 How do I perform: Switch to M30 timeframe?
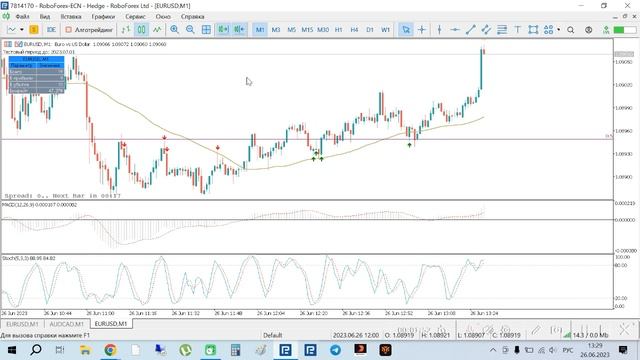coord(323,30)
